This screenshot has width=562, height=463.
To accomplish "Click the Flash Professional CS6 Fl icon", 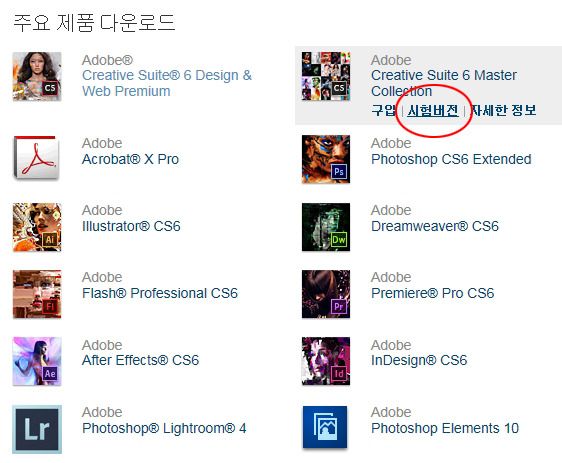I will pos(37,294).
